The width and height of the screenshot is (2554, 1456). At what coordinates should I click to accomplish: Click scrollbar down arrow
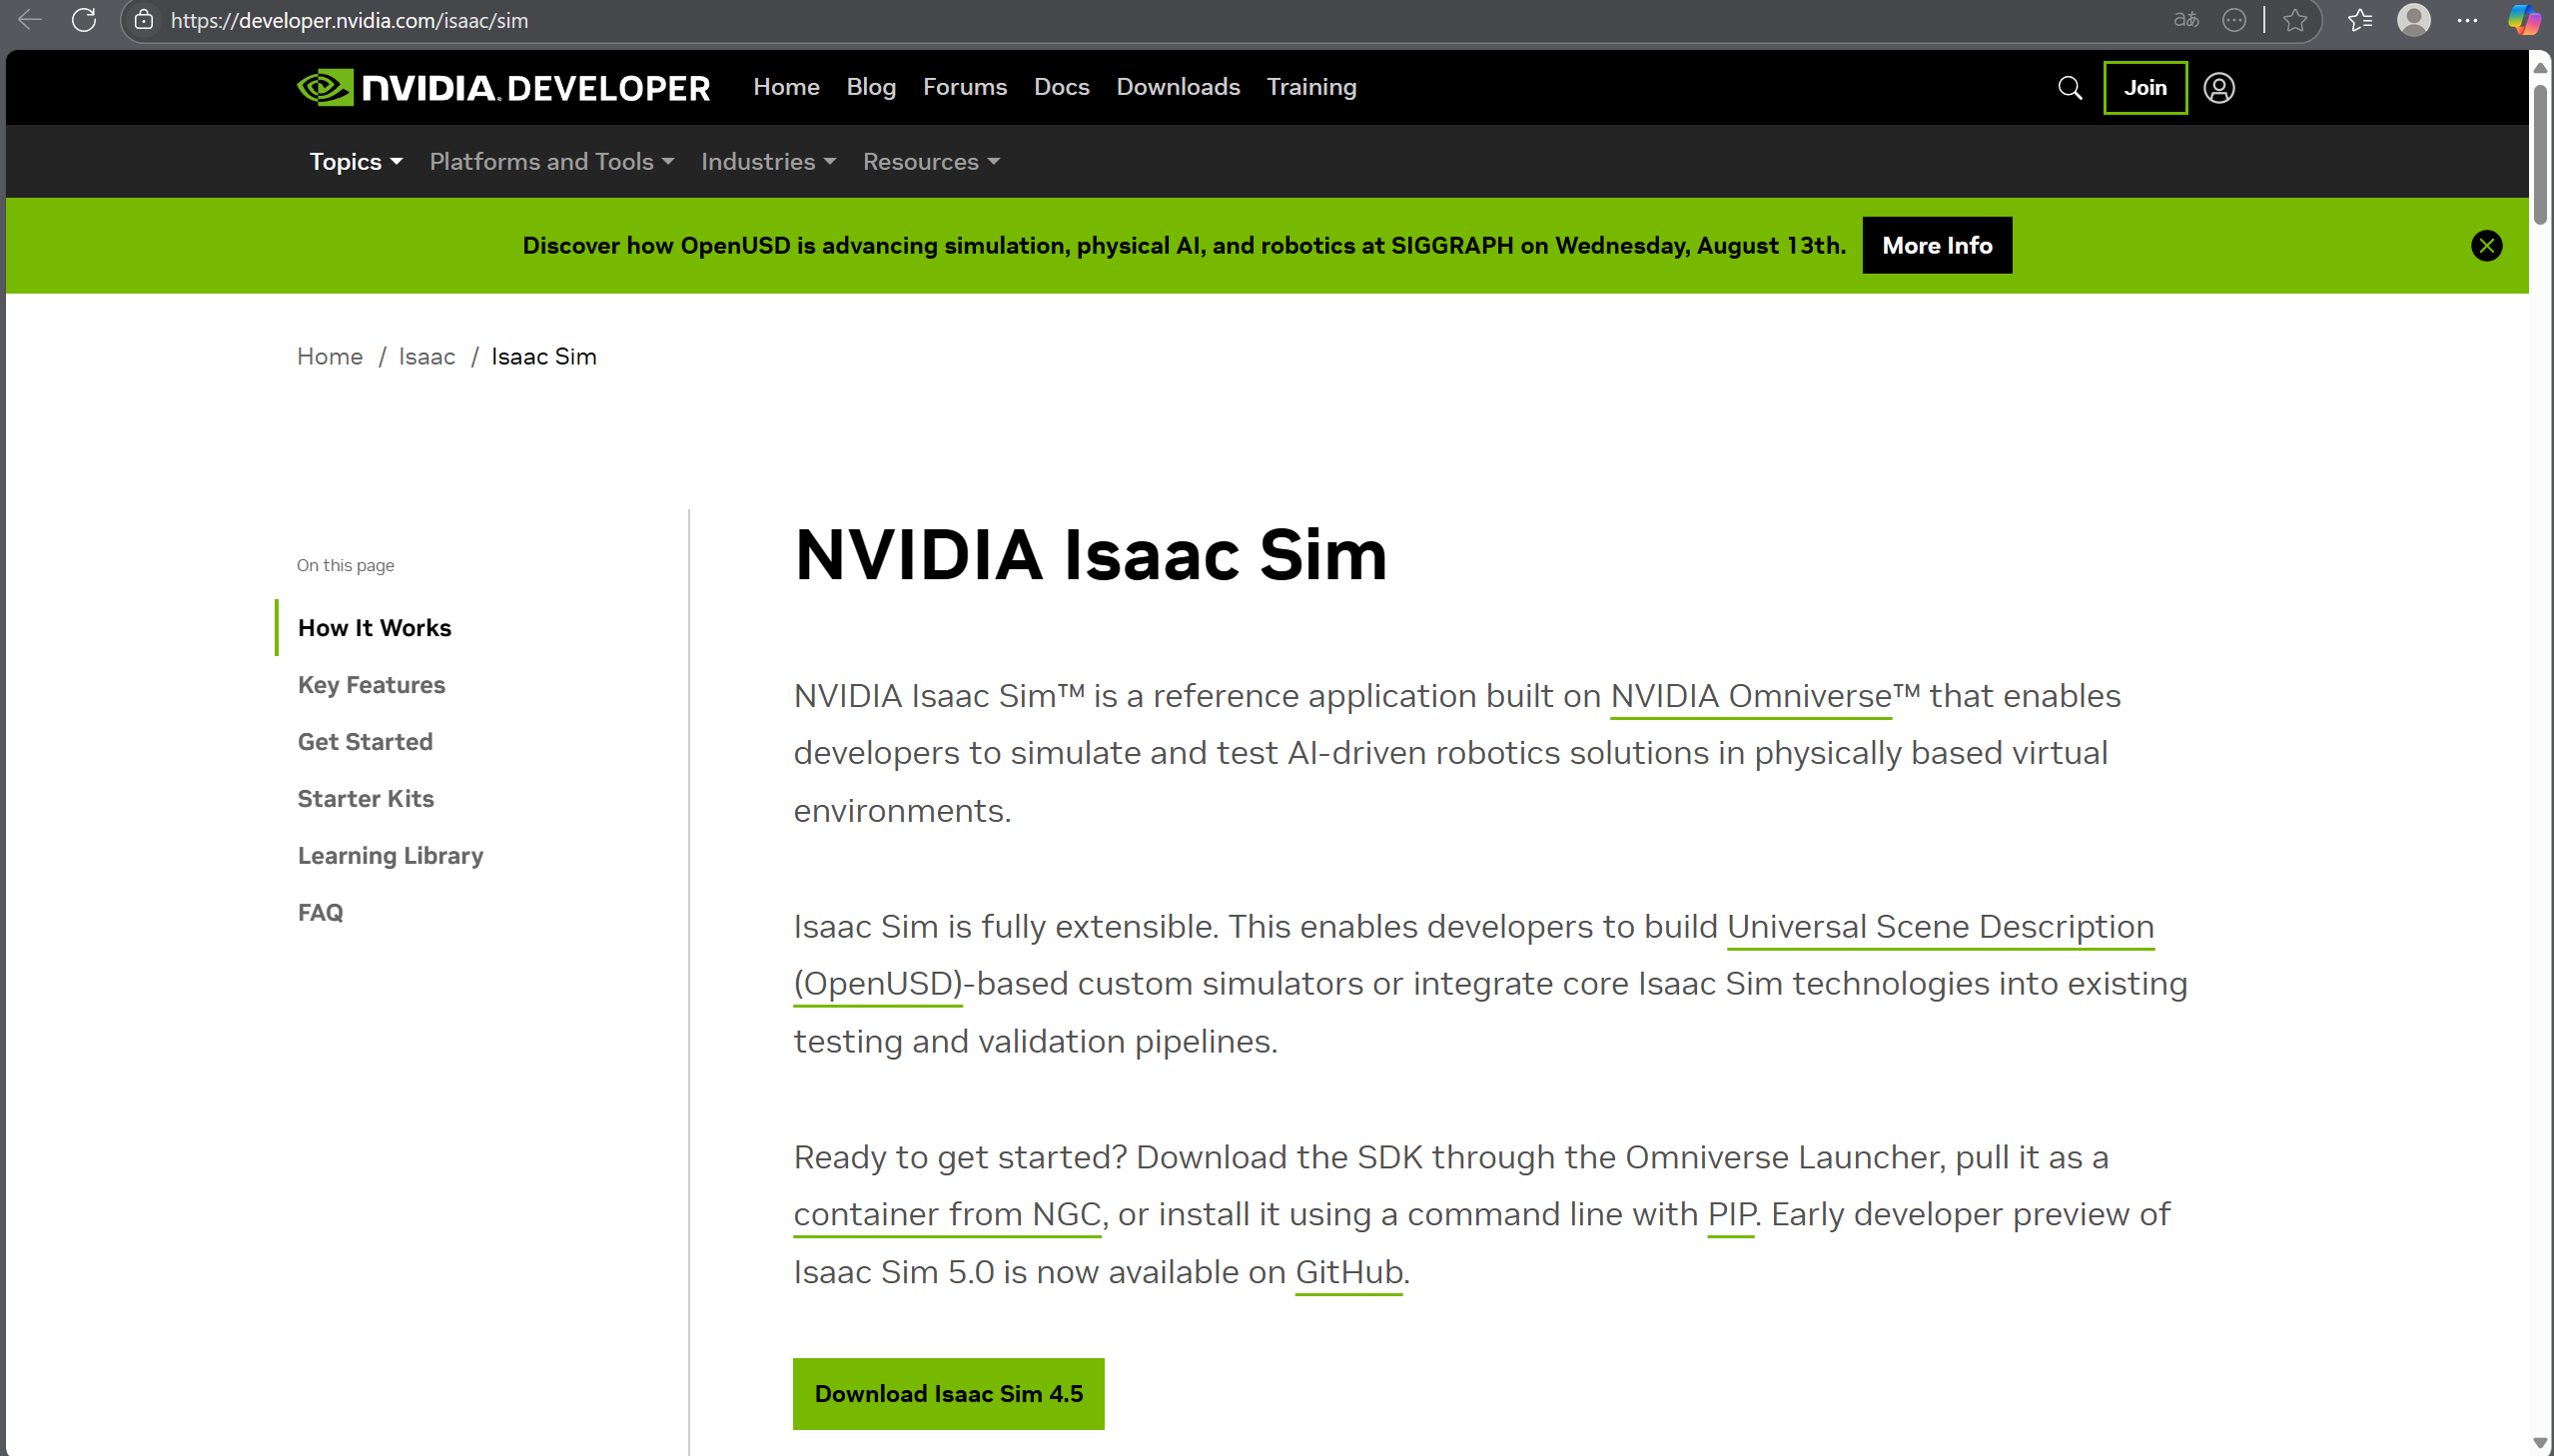coord(2540,1444)
